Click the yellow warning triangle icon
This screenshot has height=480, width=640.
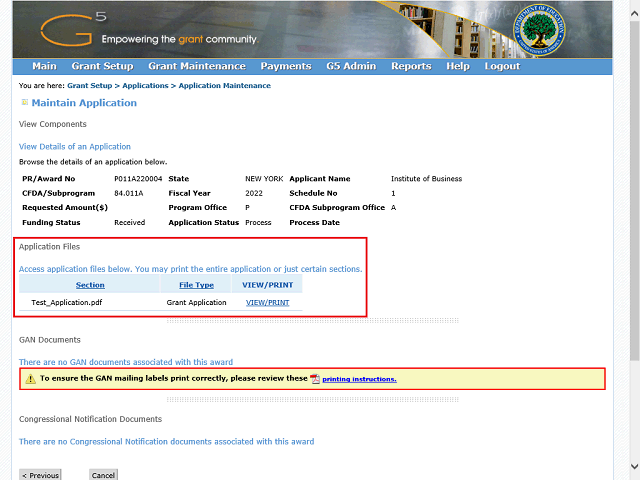(x=31, y=379)
